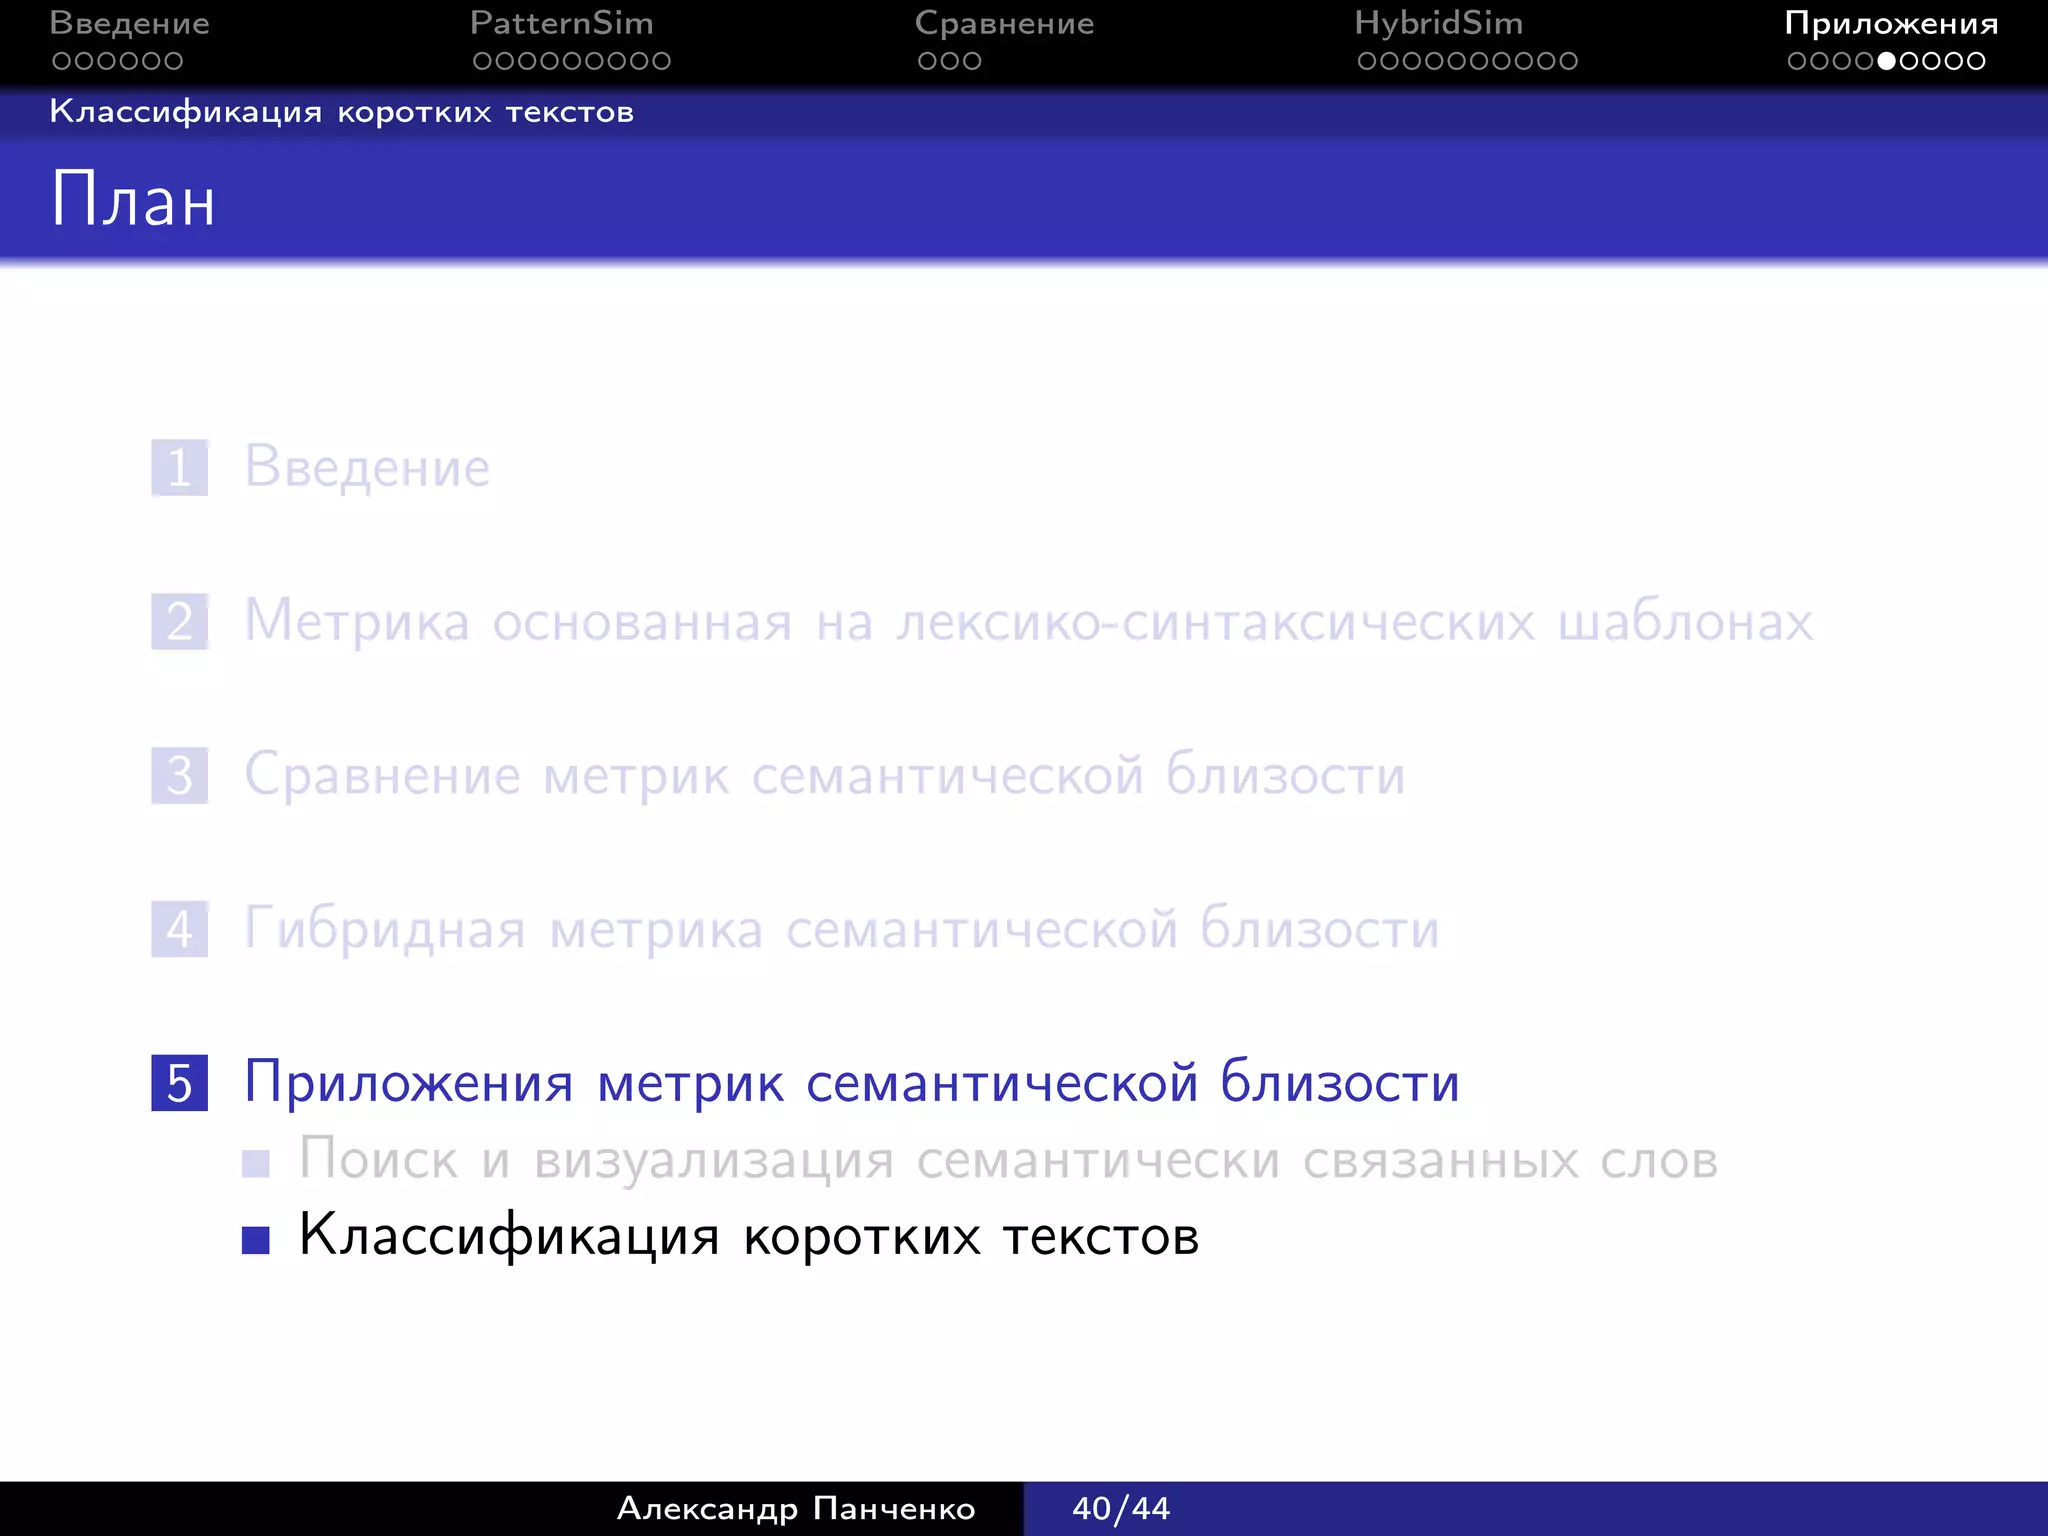Click the first slide dot under Приложения

1797,61
